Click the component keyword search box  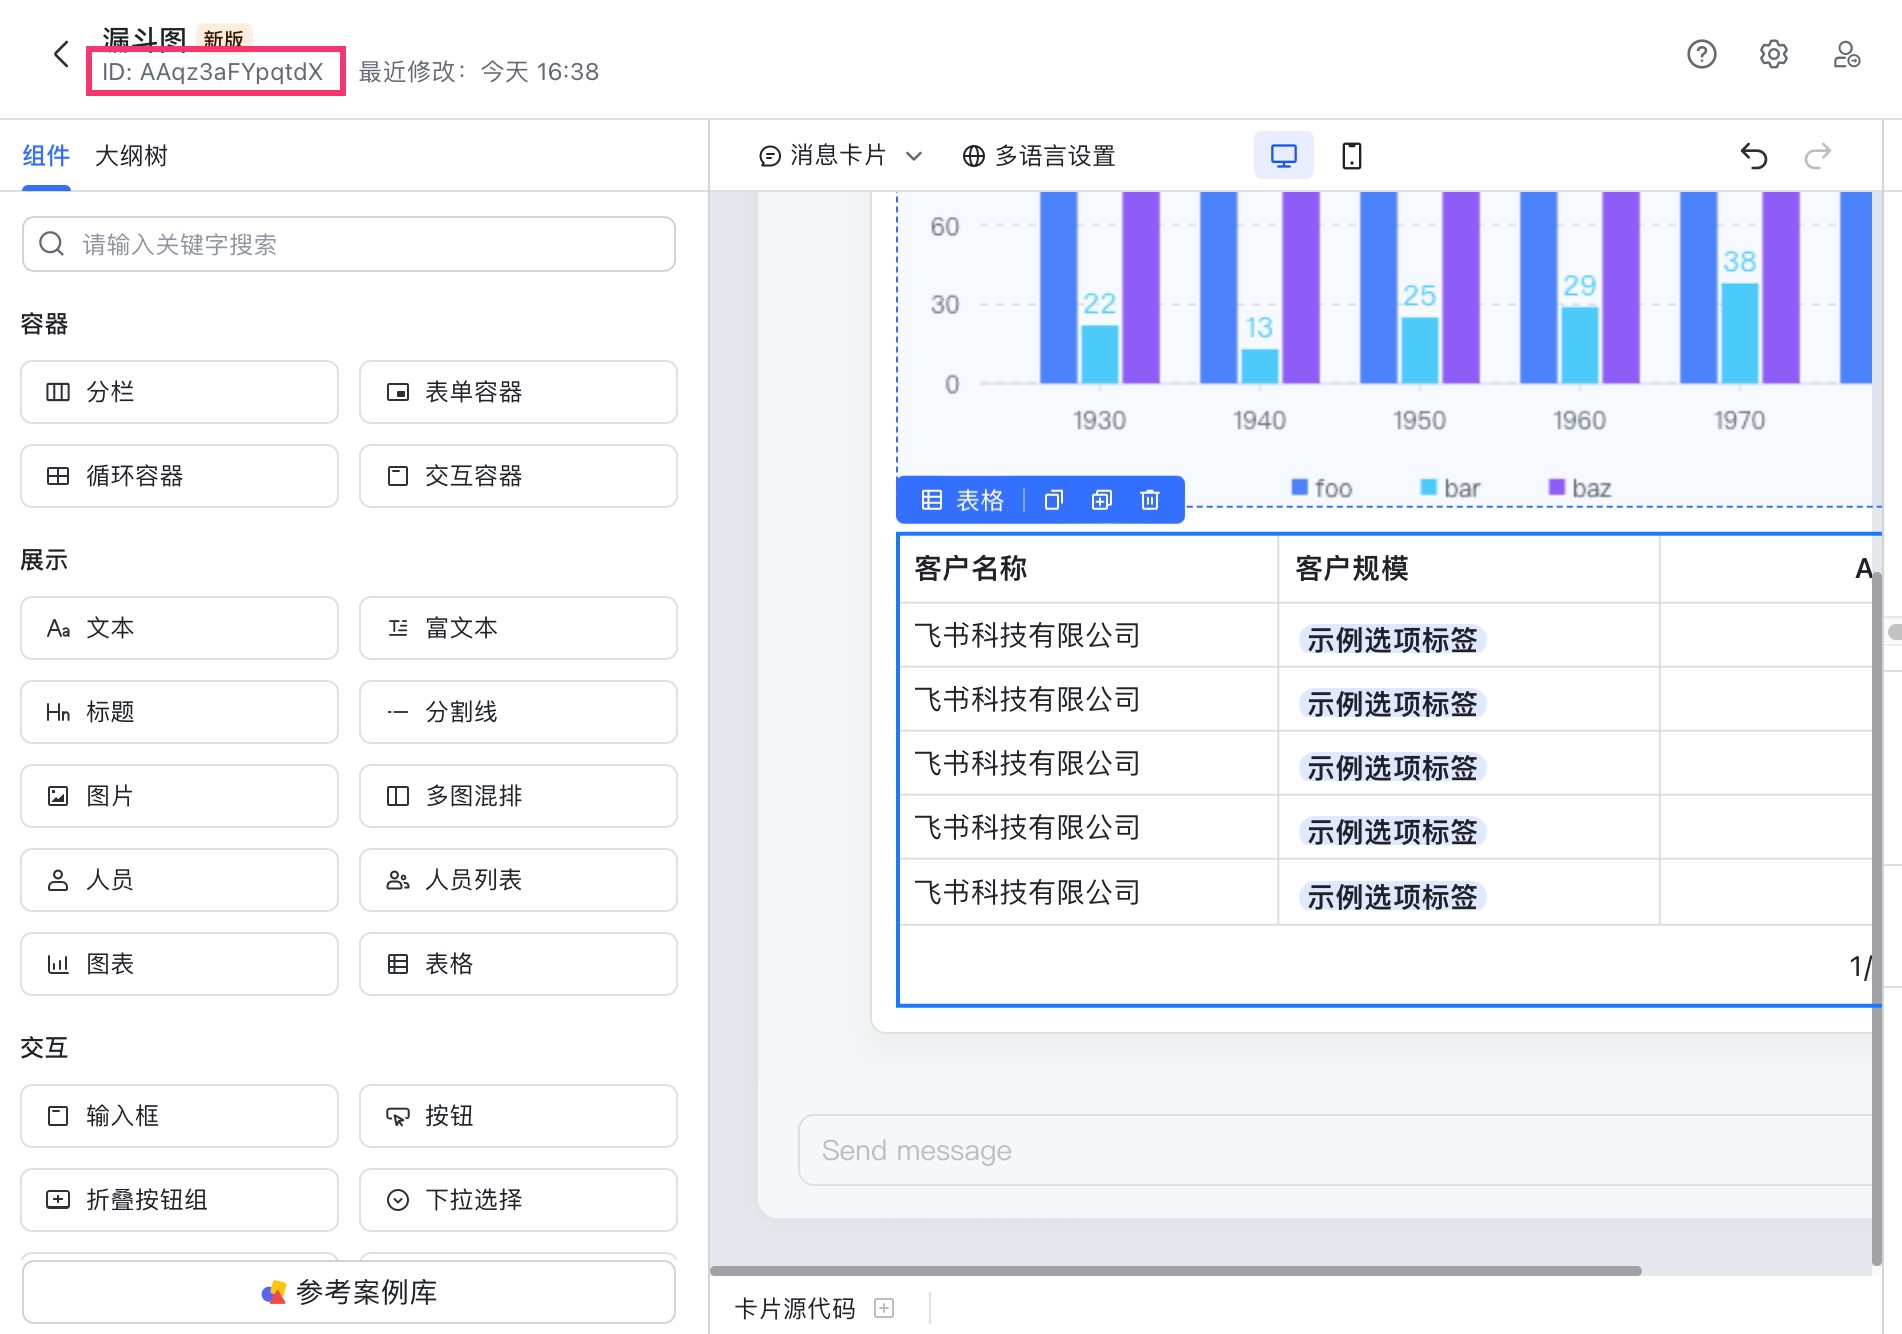348,243
